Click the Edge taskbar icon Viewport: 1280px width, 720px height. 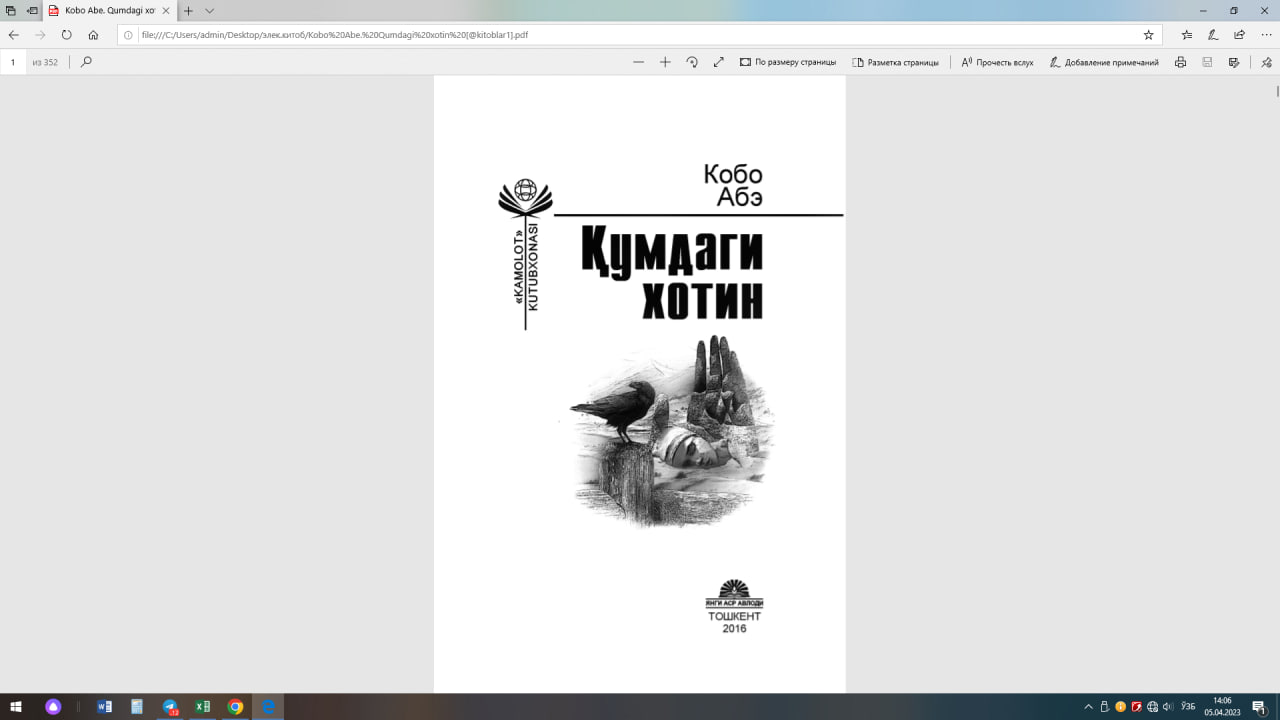pos(267,706)
